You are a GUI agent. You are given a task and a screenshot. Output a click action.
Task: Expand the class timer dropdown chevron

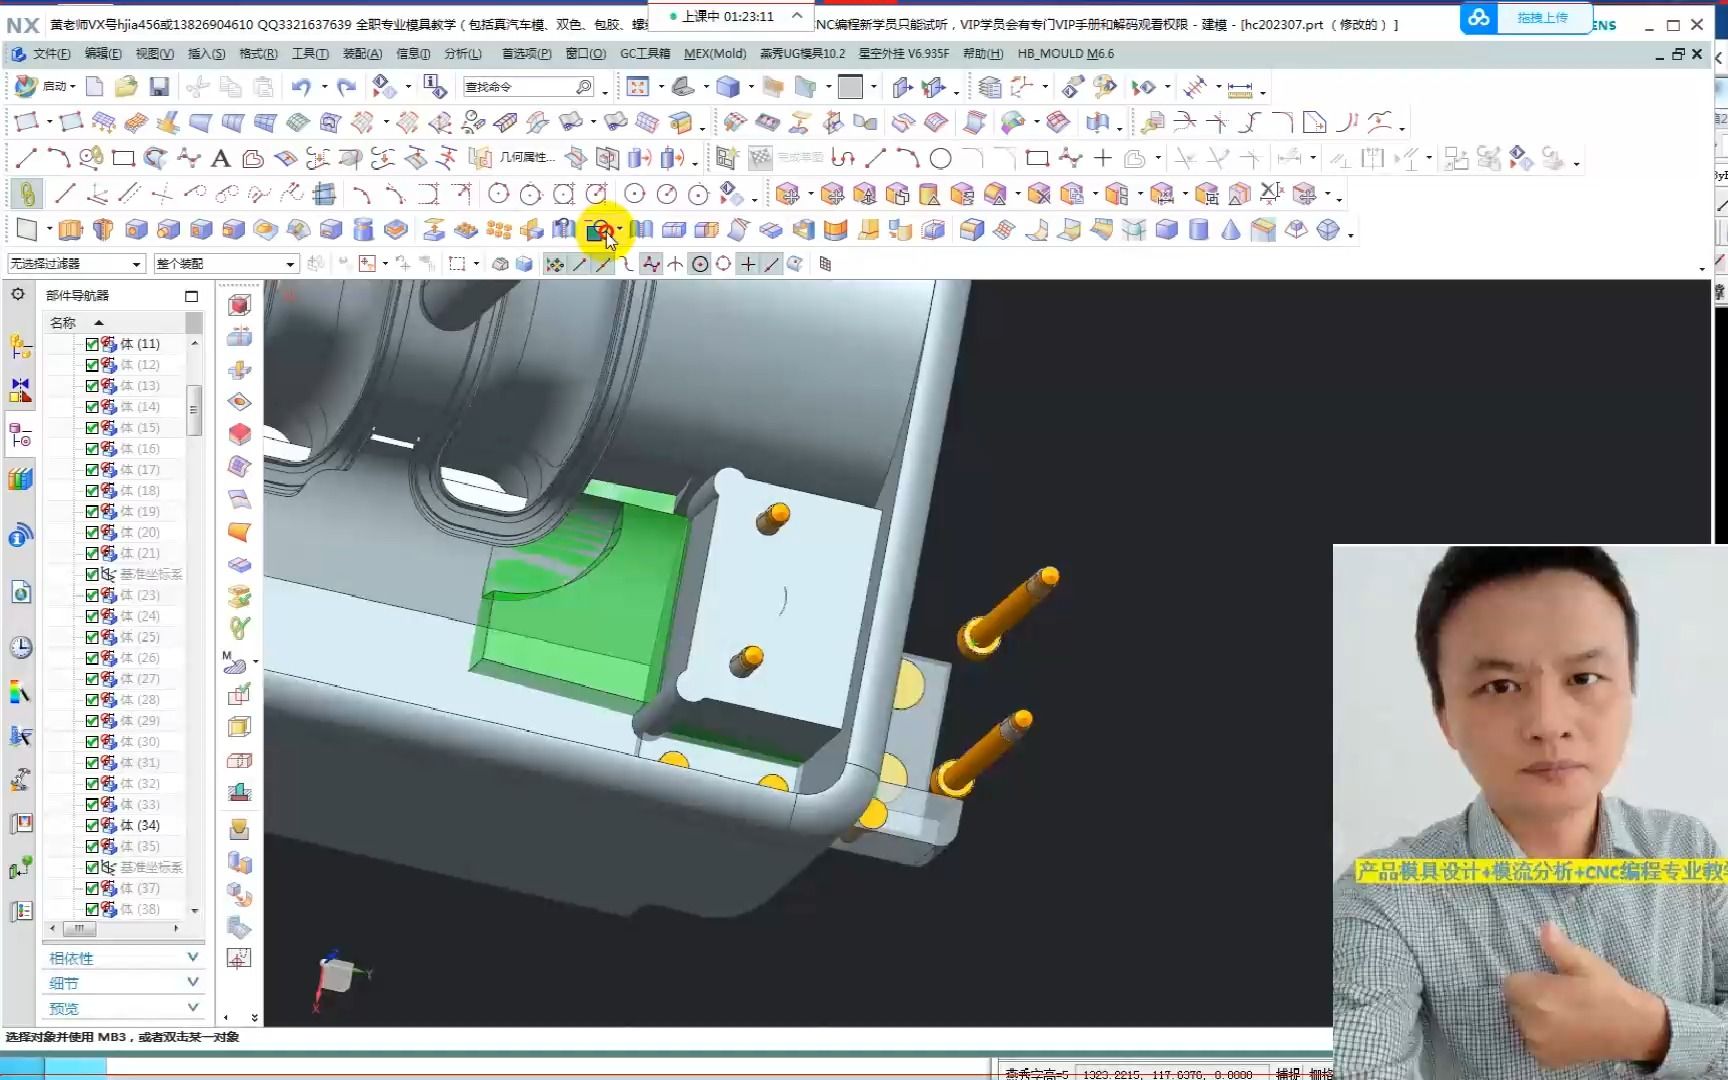pos(797,16)
